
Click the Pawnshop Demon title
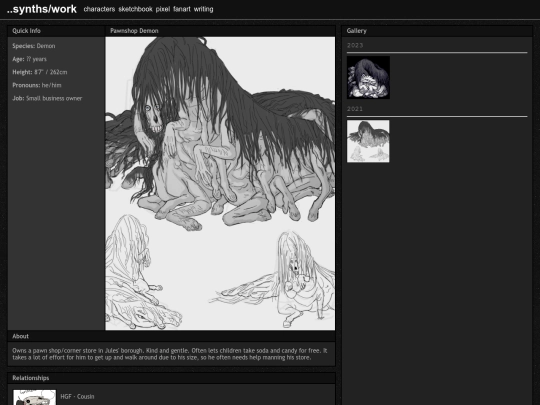(134, 31)
